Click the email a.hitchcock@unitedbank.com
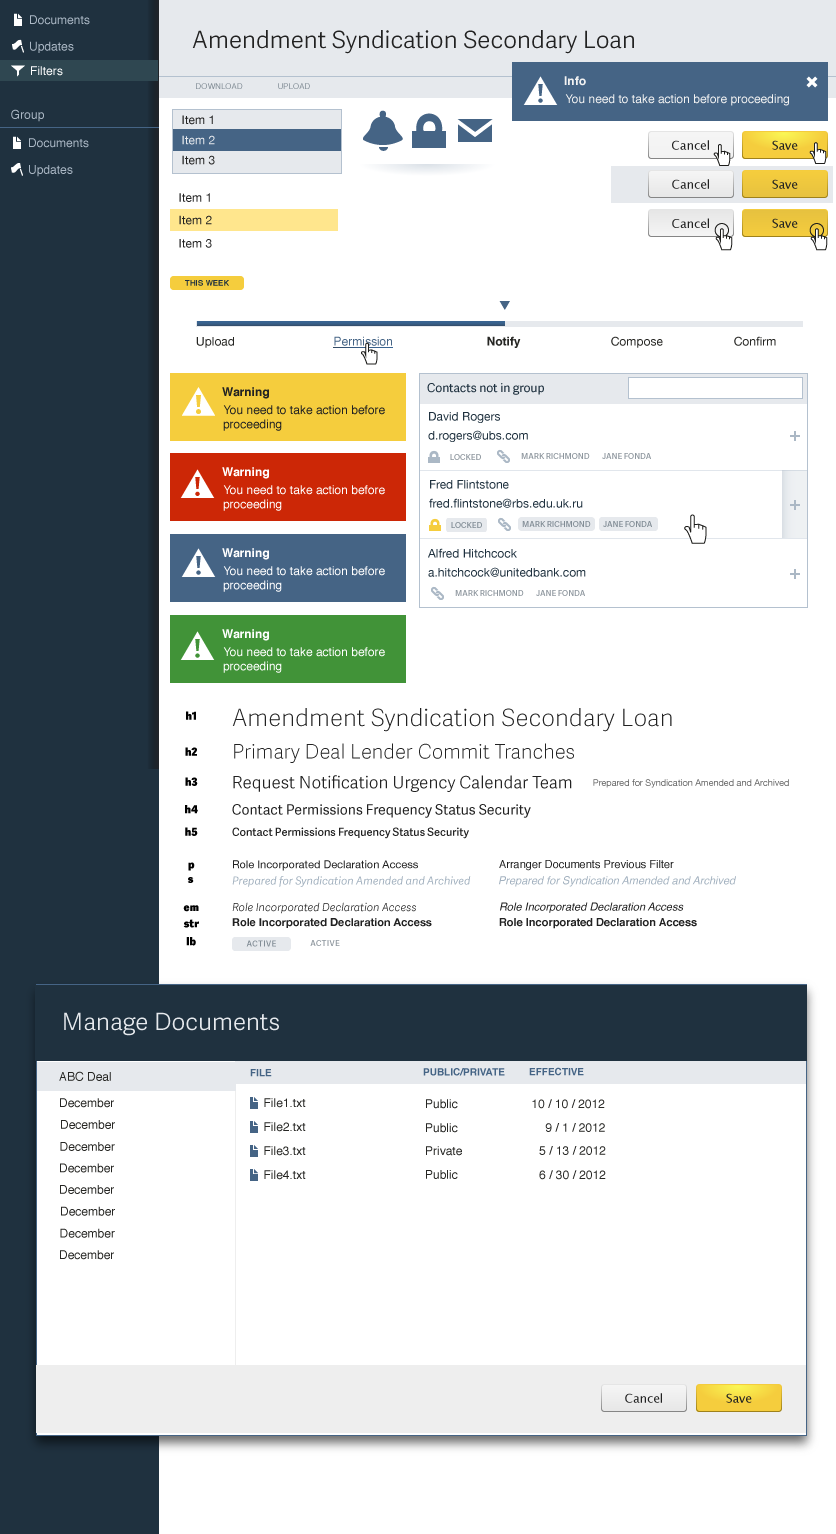The width and height of the screenshot is (836, 1534). [507, 573]
